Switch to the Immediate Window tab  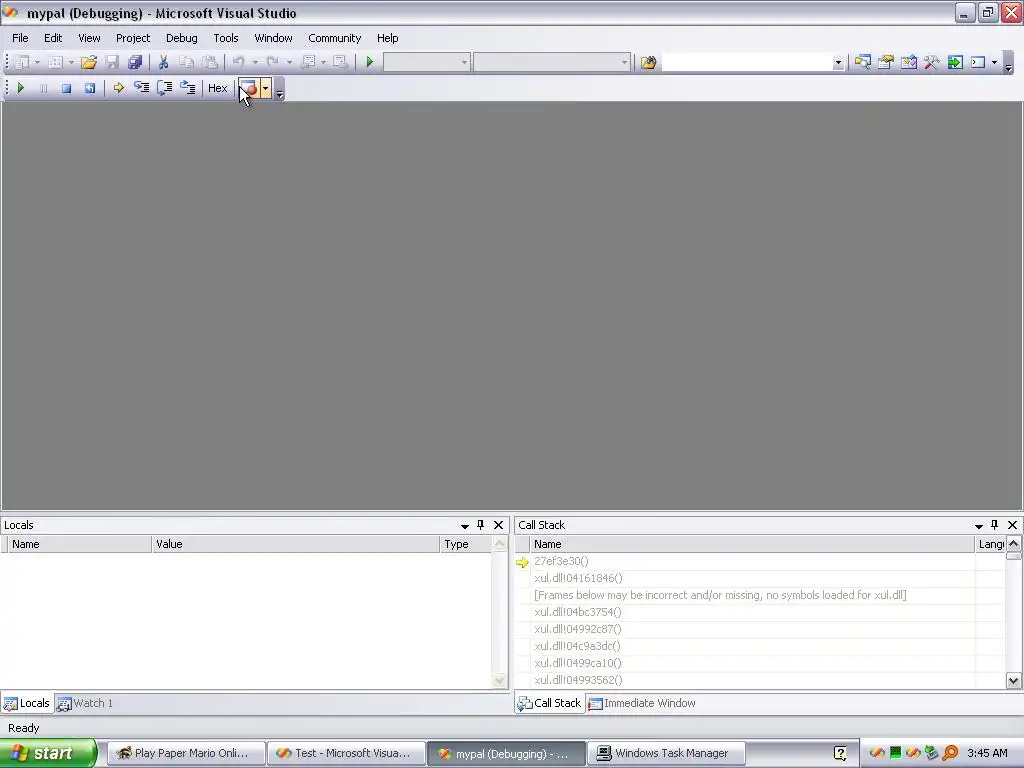[643, 703]
